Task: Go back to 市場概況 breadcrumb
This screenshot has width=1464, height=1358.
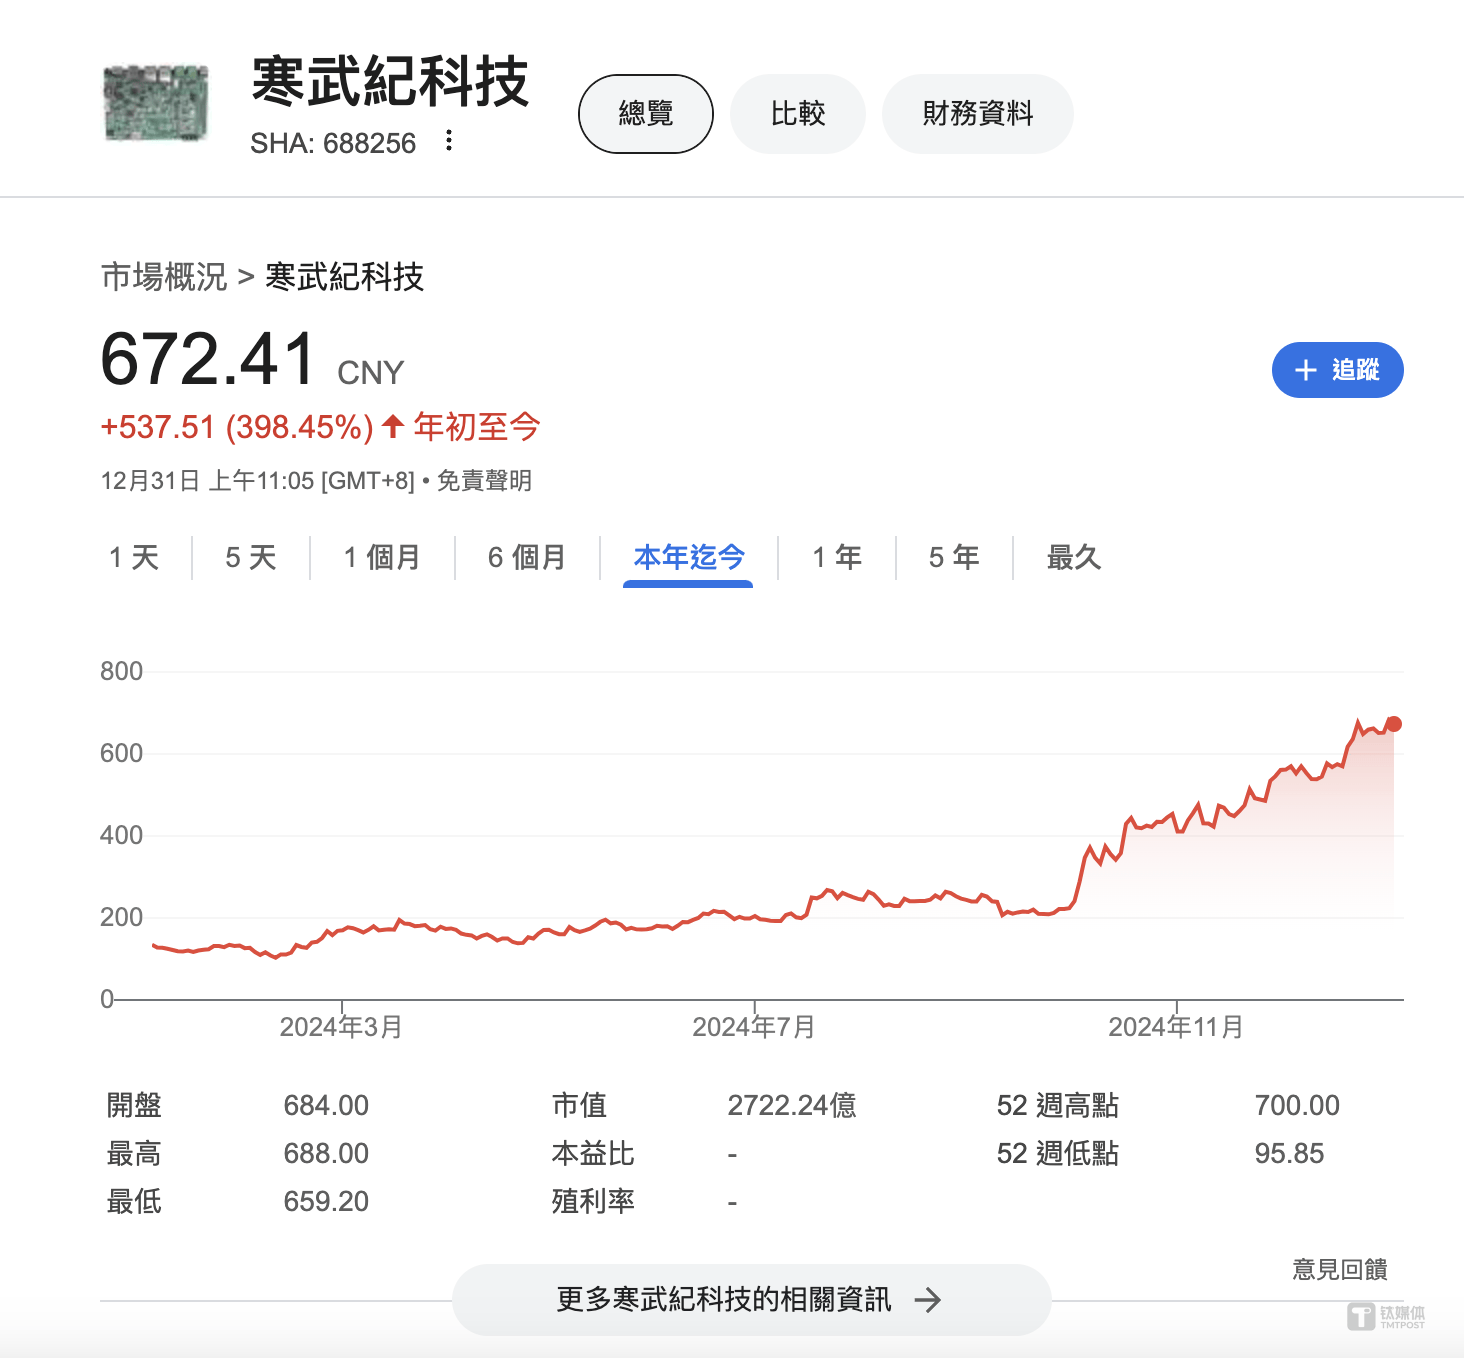Action: point(164,277)
